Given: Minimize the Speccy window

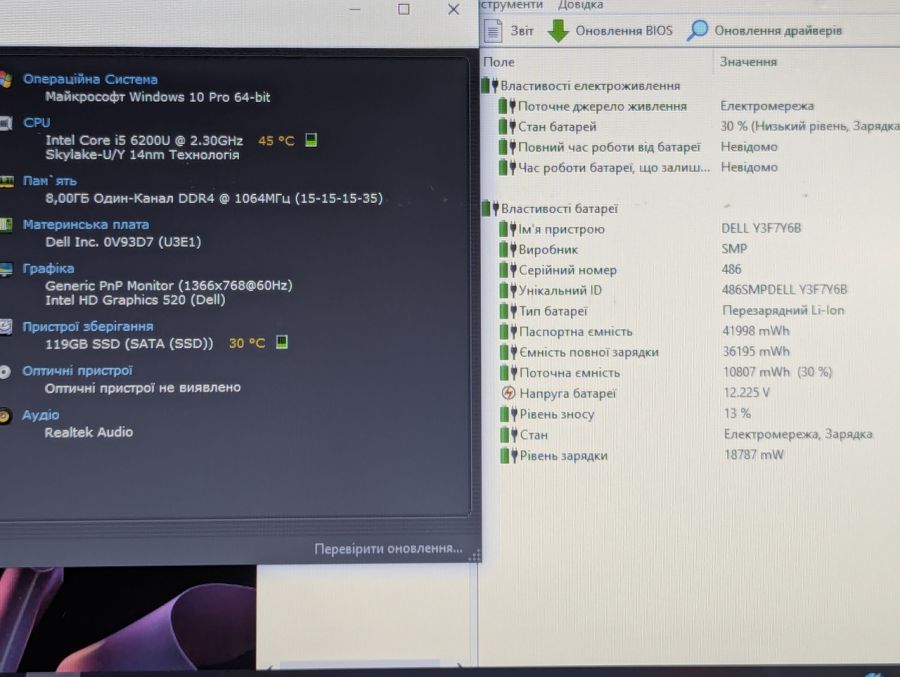Looking at the screenshot, I should pyautogui.click(x=355, y=9).
